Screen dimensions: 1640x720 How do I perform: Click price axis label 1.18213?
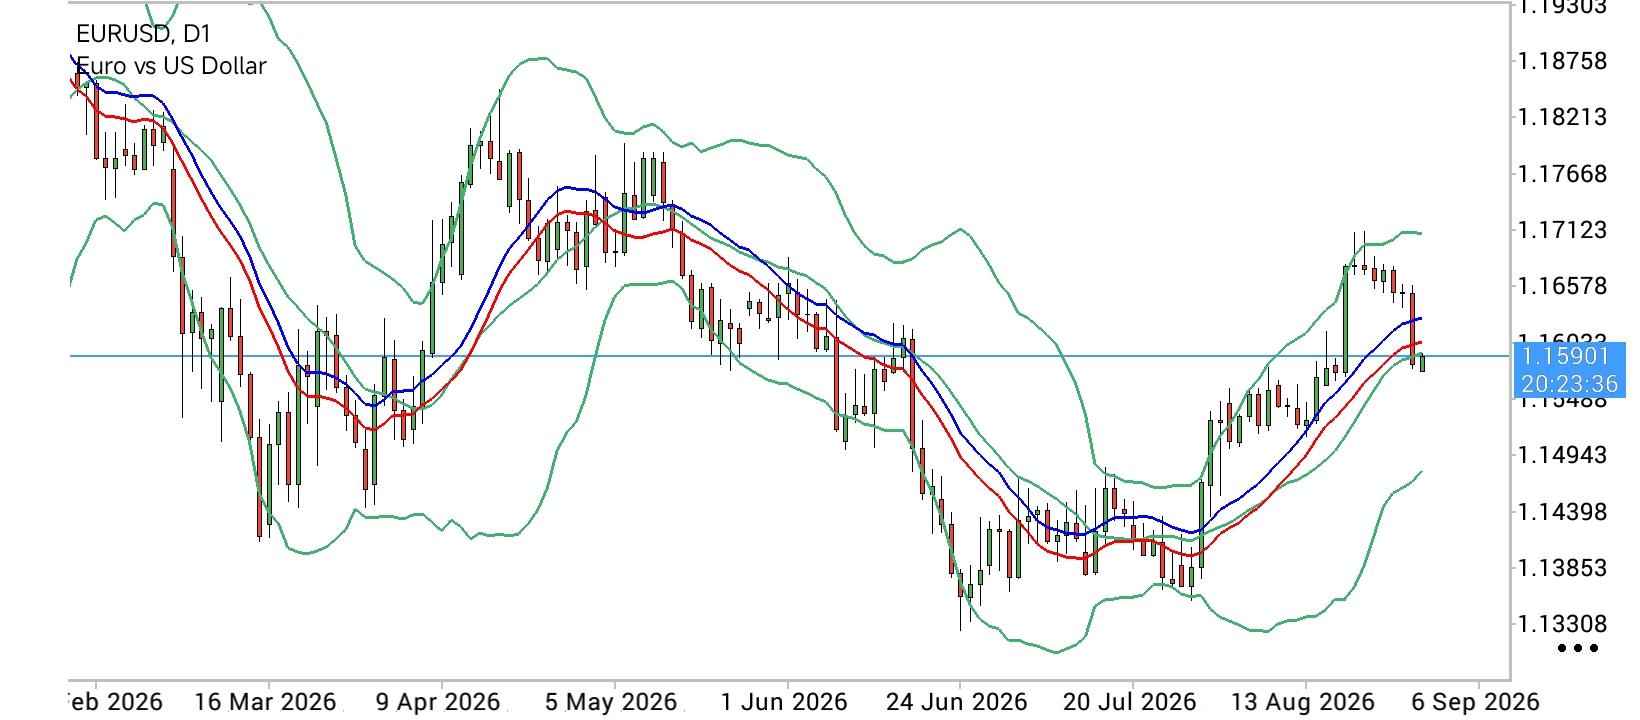(x=1562, y=117)
